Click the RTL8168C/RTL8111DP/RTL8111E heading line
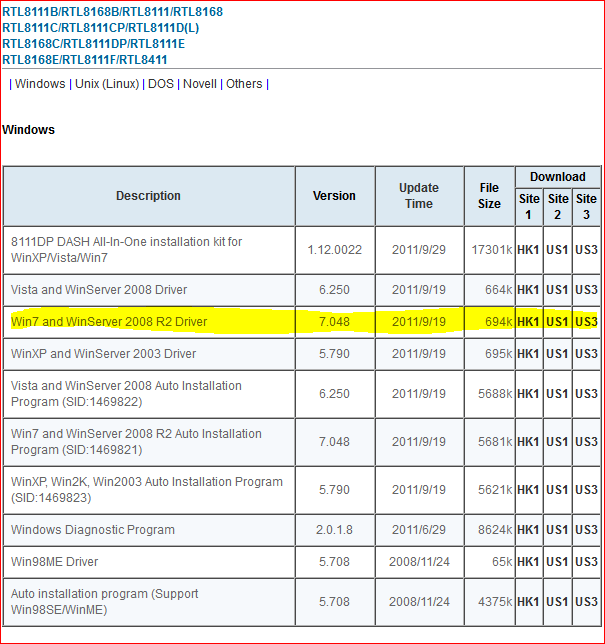Screen dimensions: 605x644 (94, 44)
